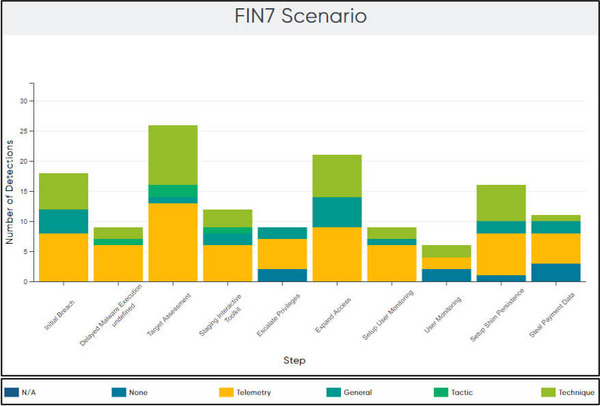
Task: Click the None legend color box
Action: [x=115, y=393]
